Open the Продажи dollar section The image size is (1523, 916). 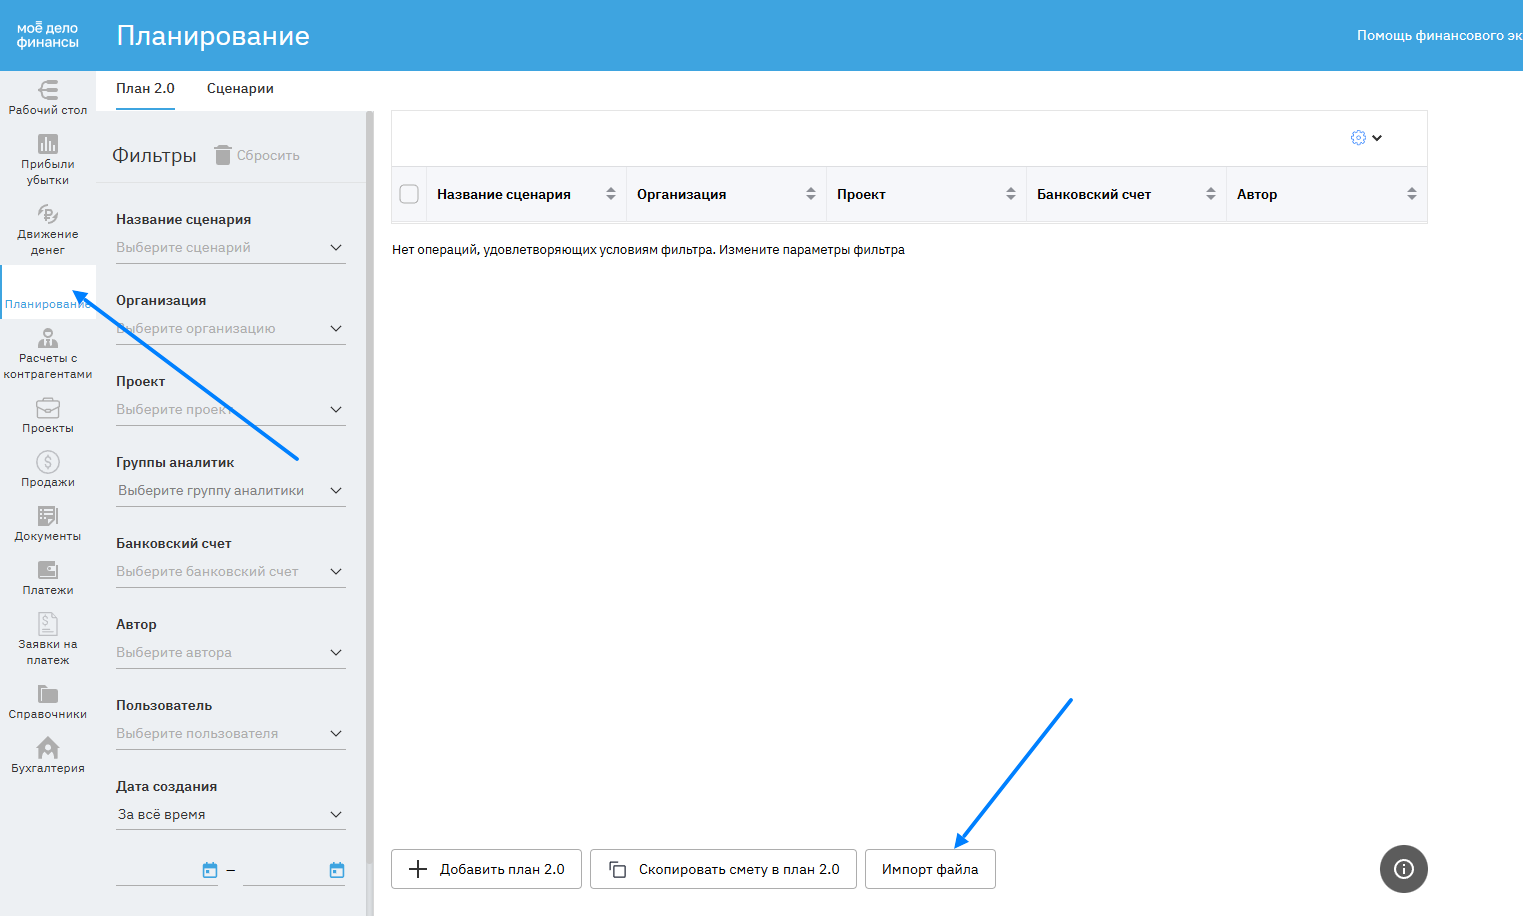48,470
